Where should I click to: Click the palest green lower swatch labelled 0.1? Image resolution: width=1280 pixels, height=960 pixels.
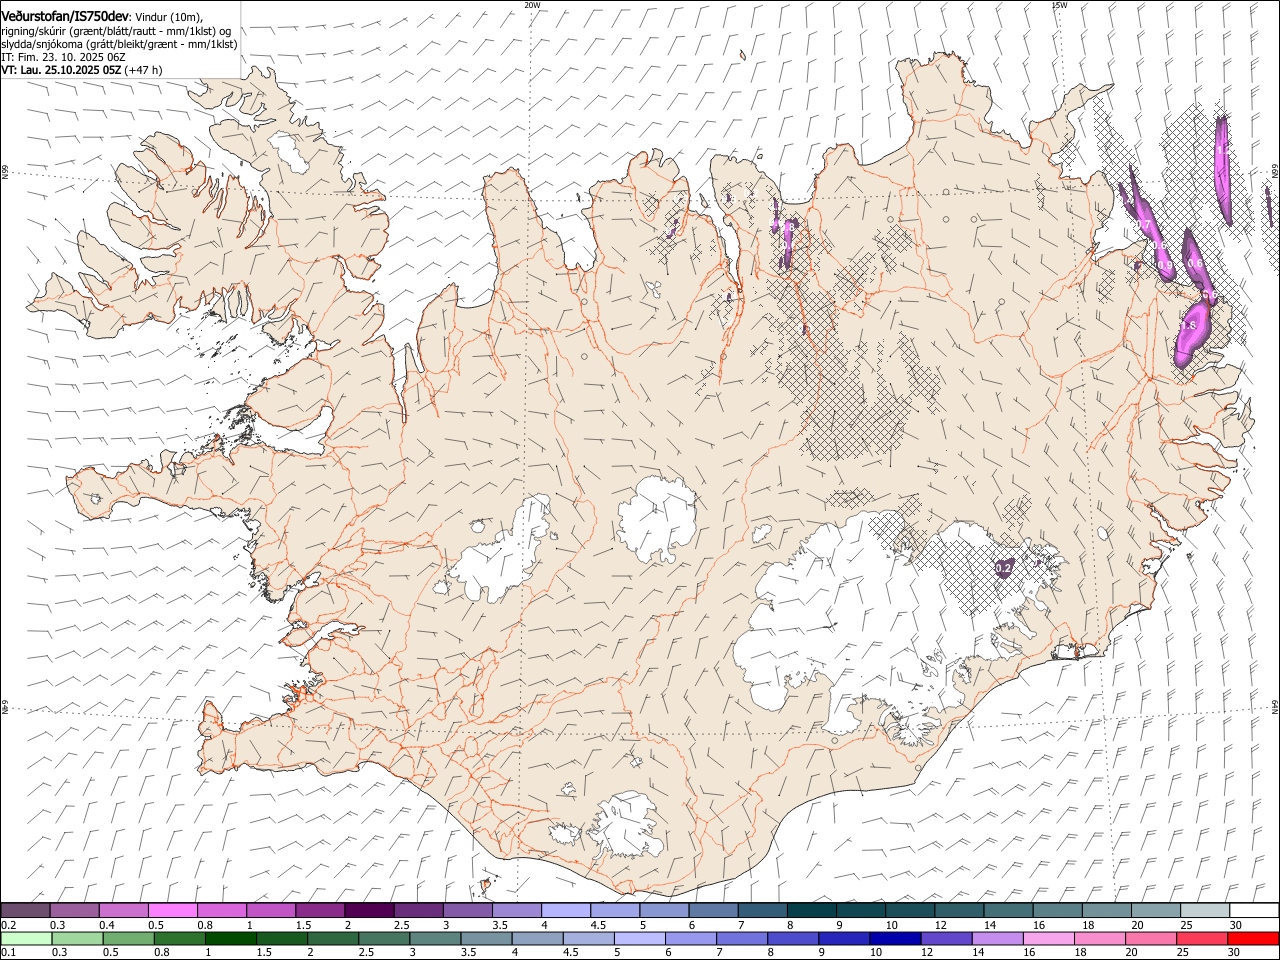[27, 939]
